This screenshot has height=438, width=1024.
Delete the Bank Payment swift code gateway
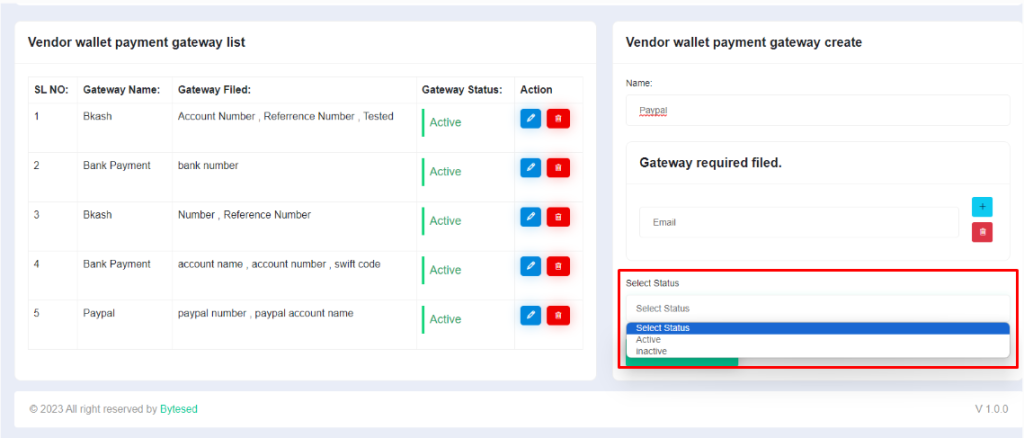[558, 266]
